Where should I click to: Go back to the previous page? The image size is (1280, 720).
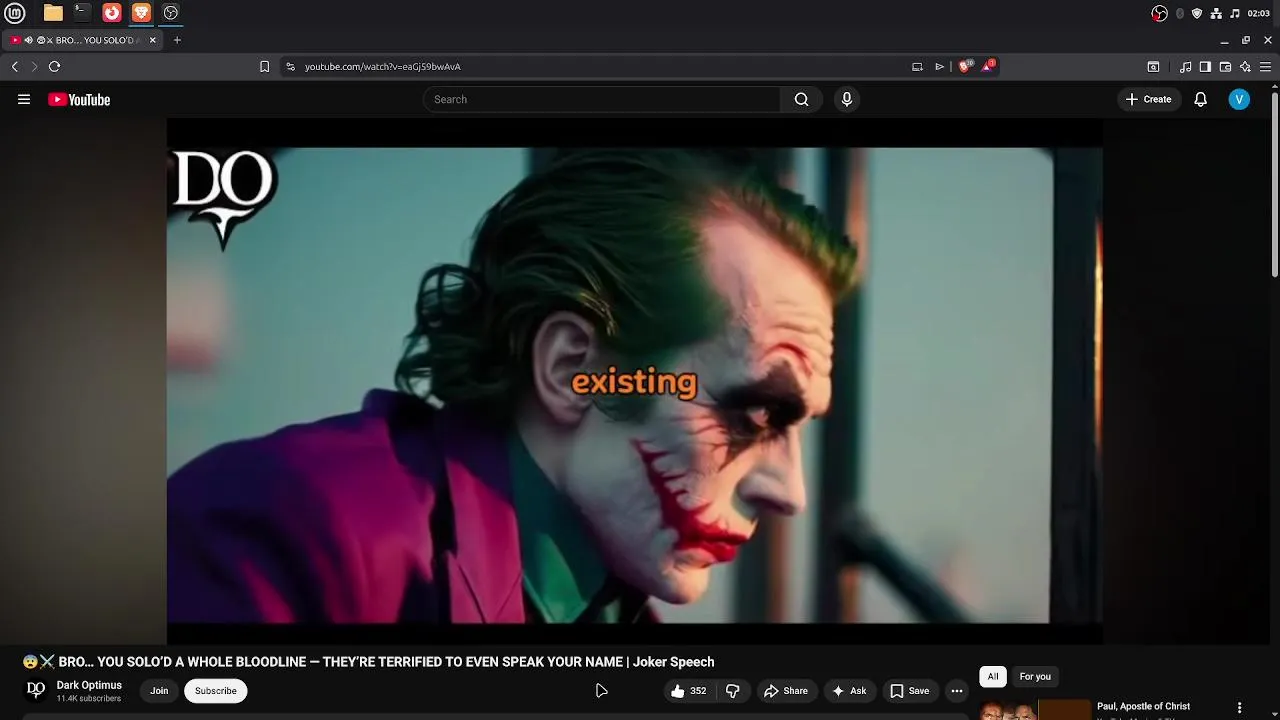(x=15, y=66)
